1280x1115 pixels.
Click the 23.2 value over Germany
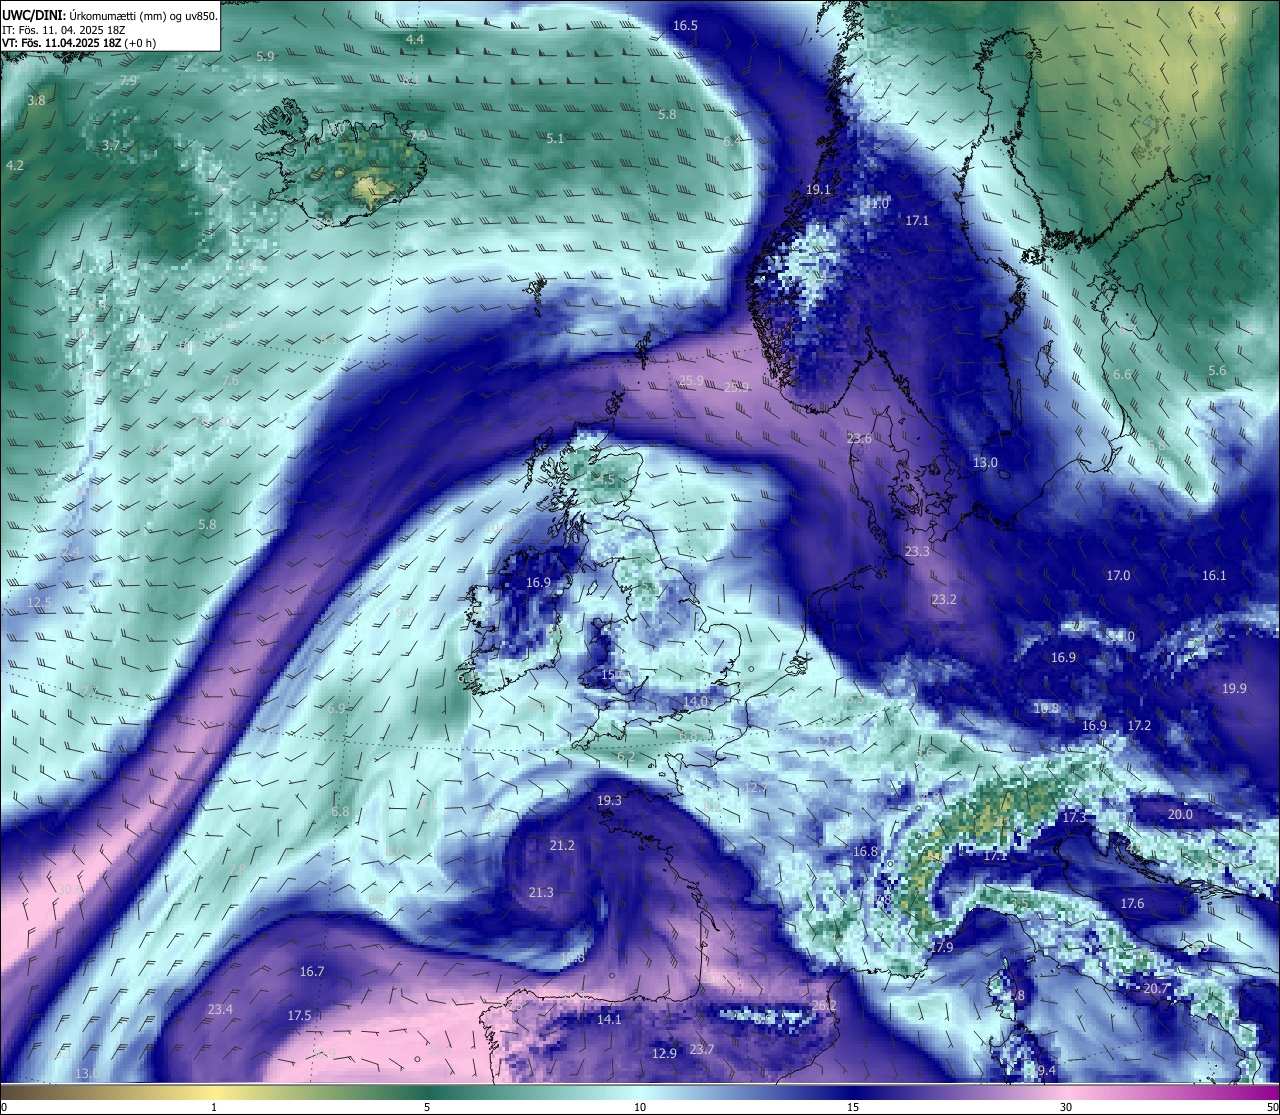pos(944,600)
